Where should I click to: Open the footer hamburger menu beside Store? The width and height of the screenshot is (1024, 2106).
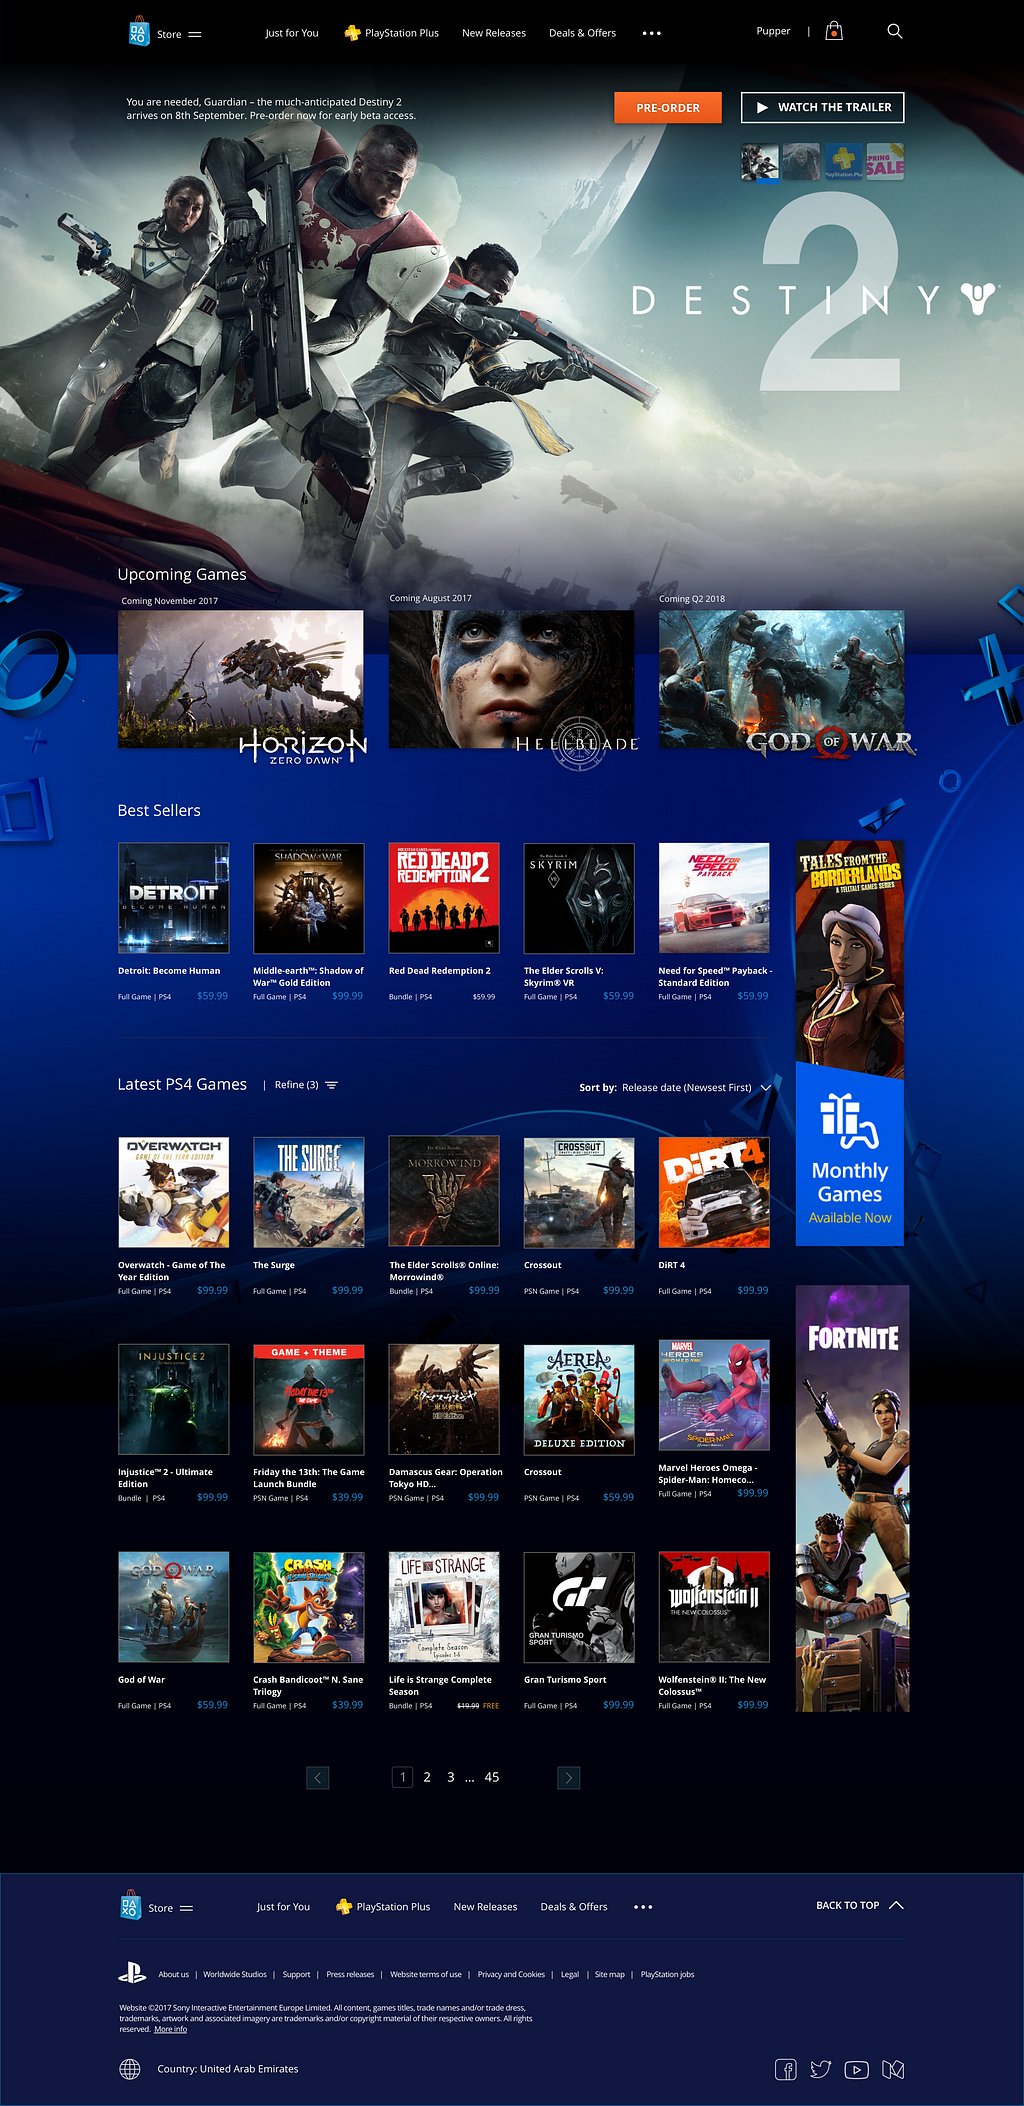pyautogui.click(x=186, y=1908)
